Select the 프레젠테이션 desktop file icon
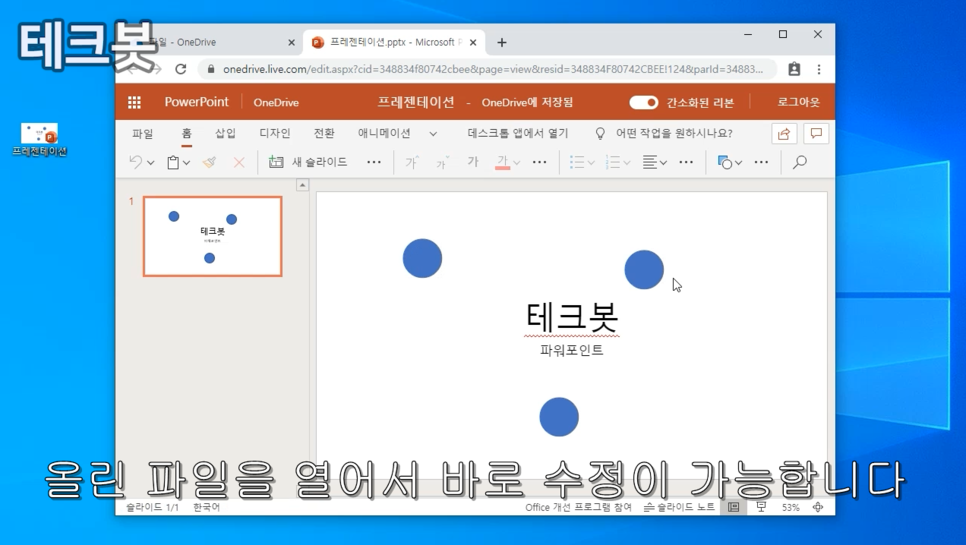Viewport: 966px width, 545px height. point(39,139)
